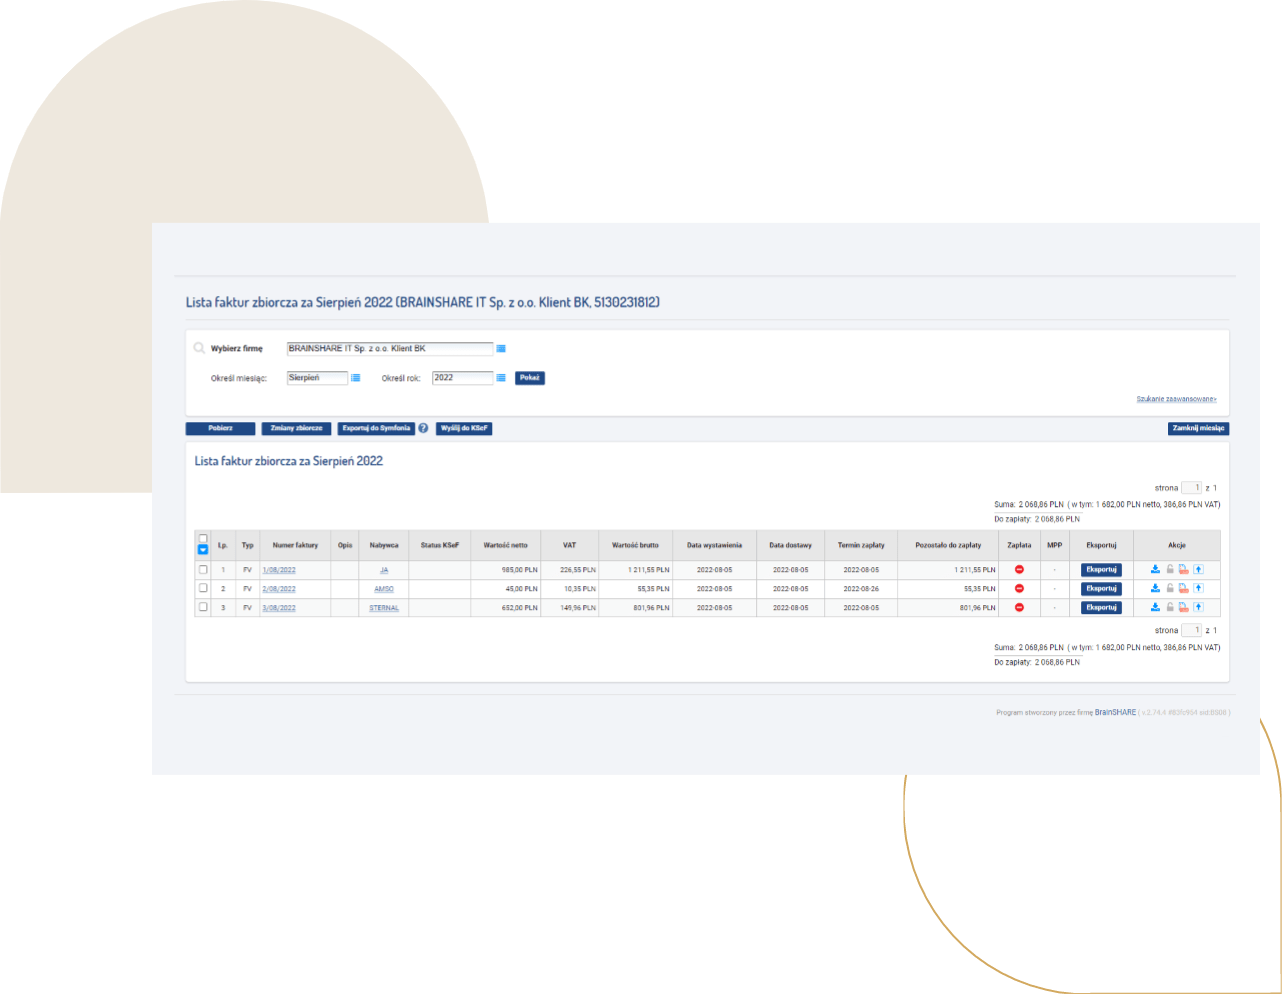This screenshot has height=994, width=1282.
Task: Click the upload arrow icon for invoice 2/08/2022
Action: point(1198,589)
